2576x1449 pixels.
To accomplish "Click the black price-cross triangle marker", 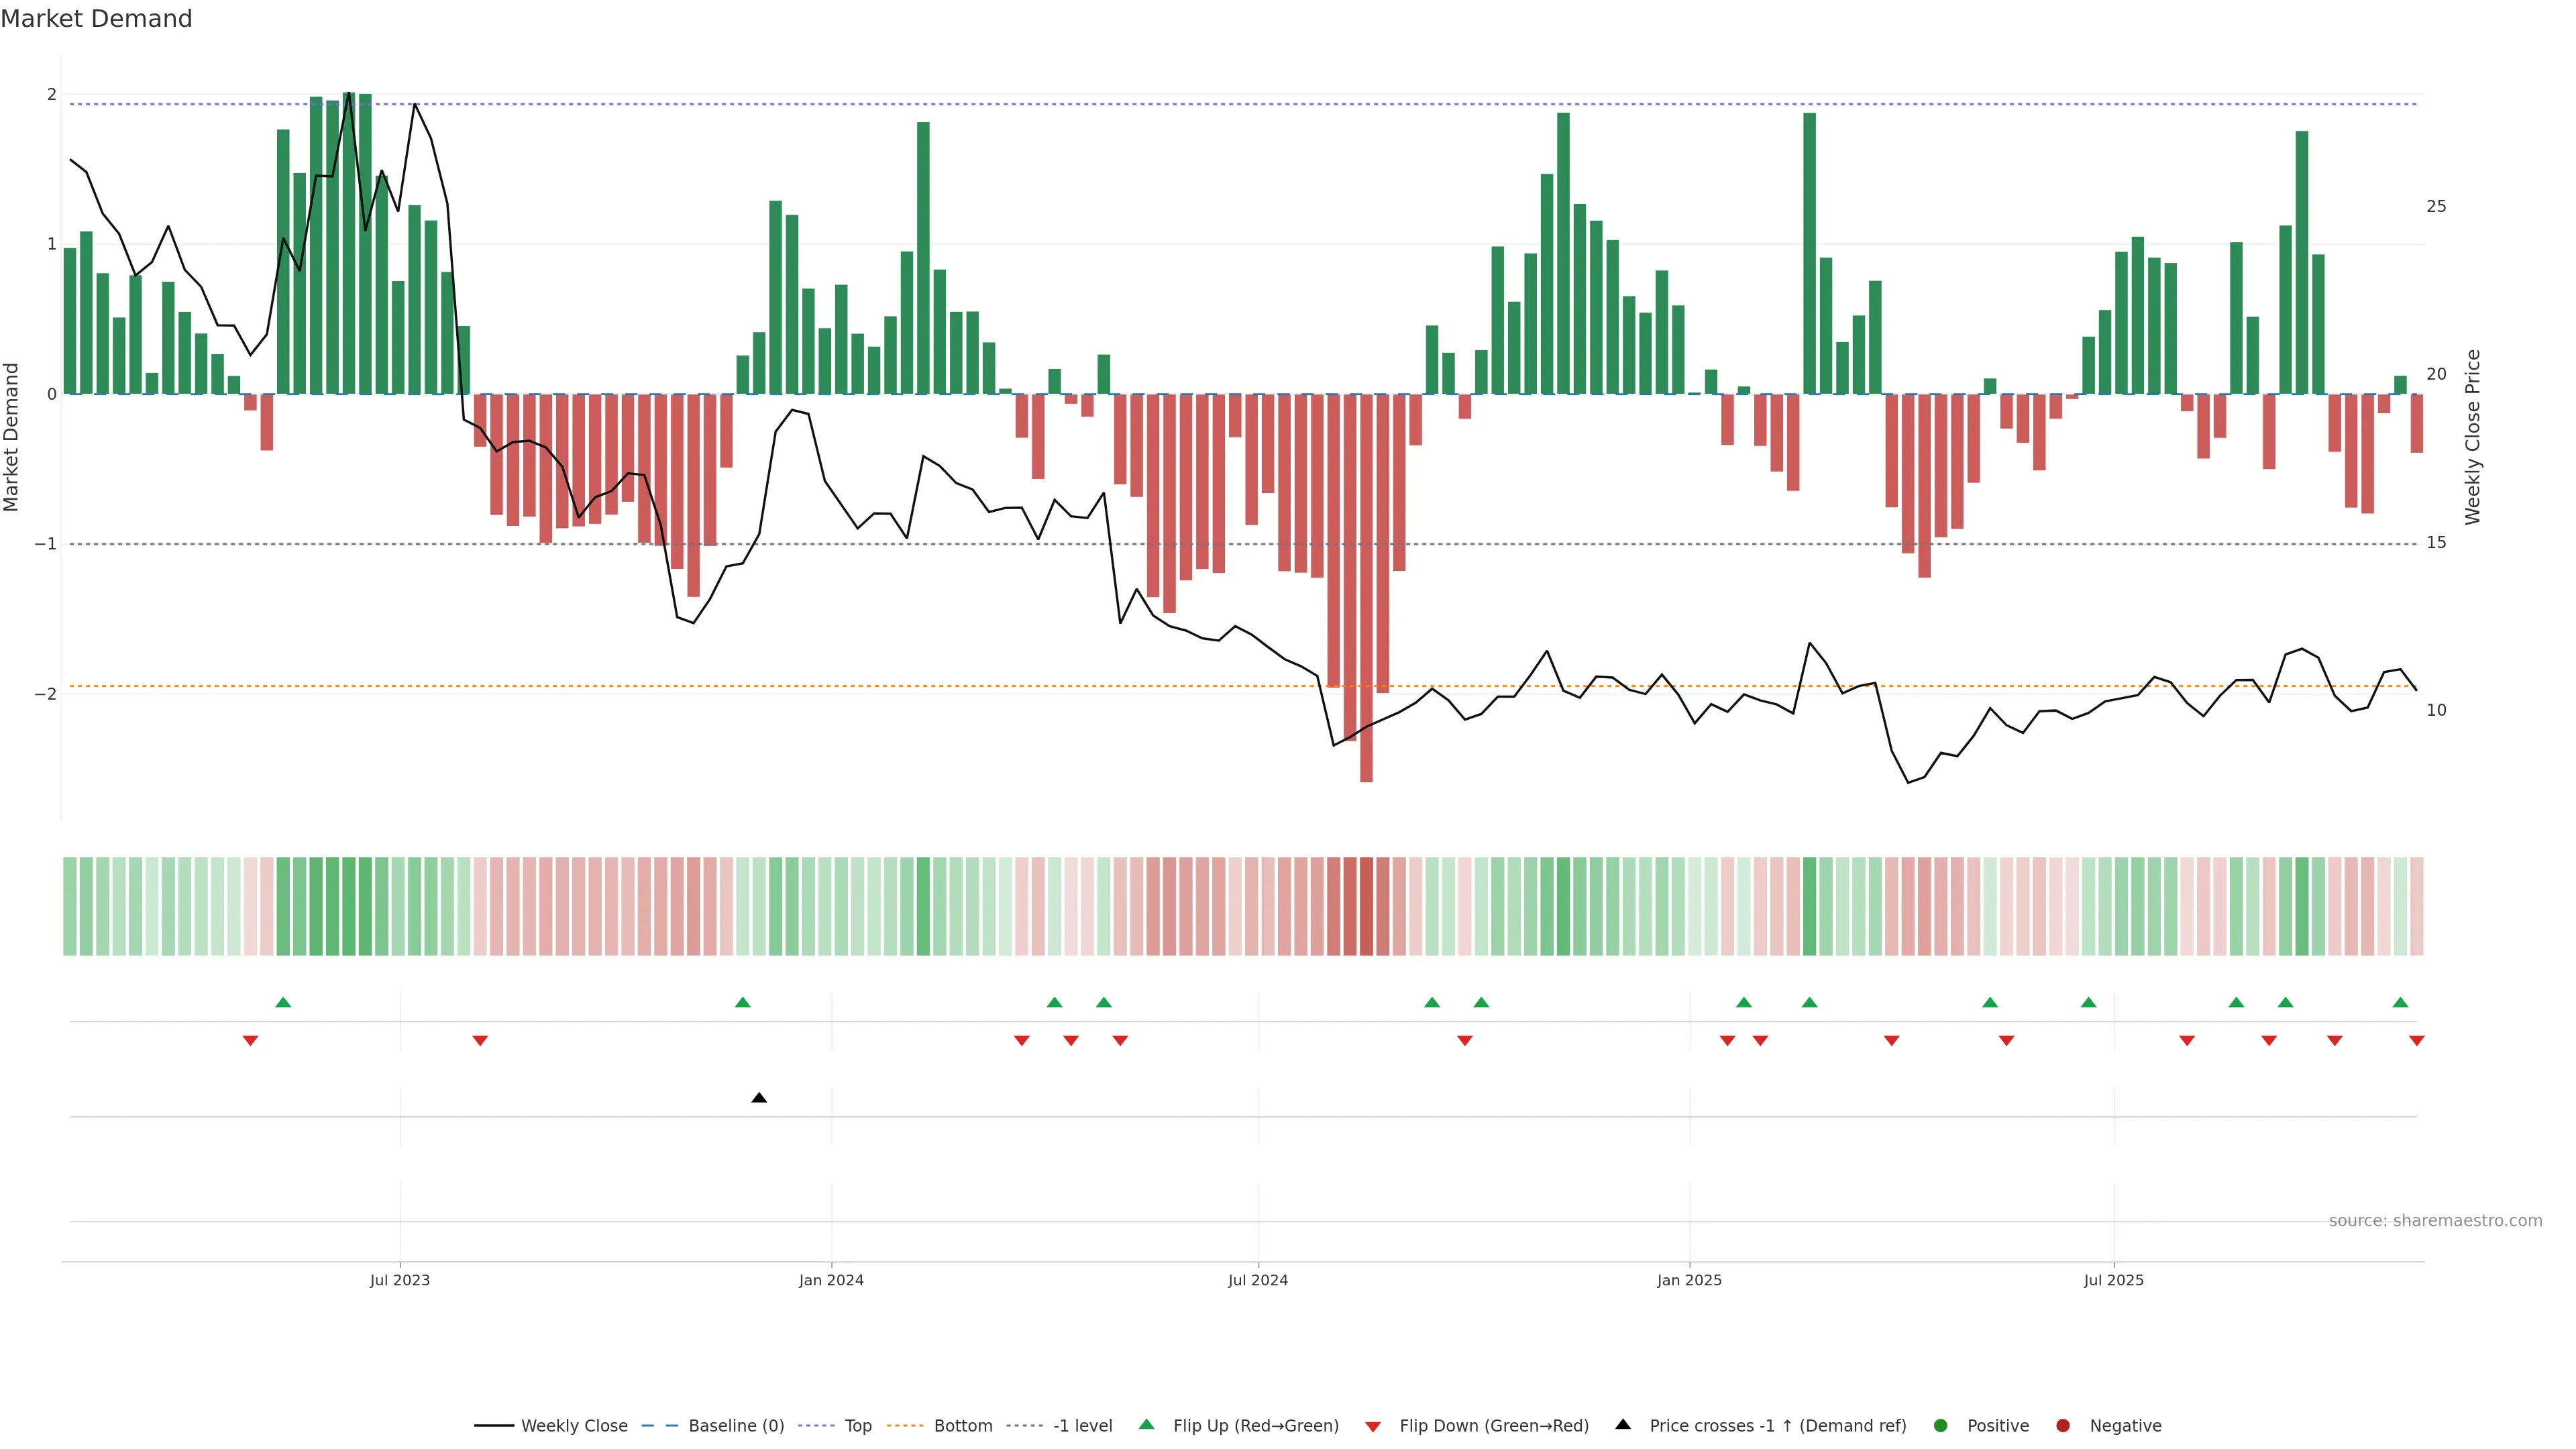I will coord(759,1098).
